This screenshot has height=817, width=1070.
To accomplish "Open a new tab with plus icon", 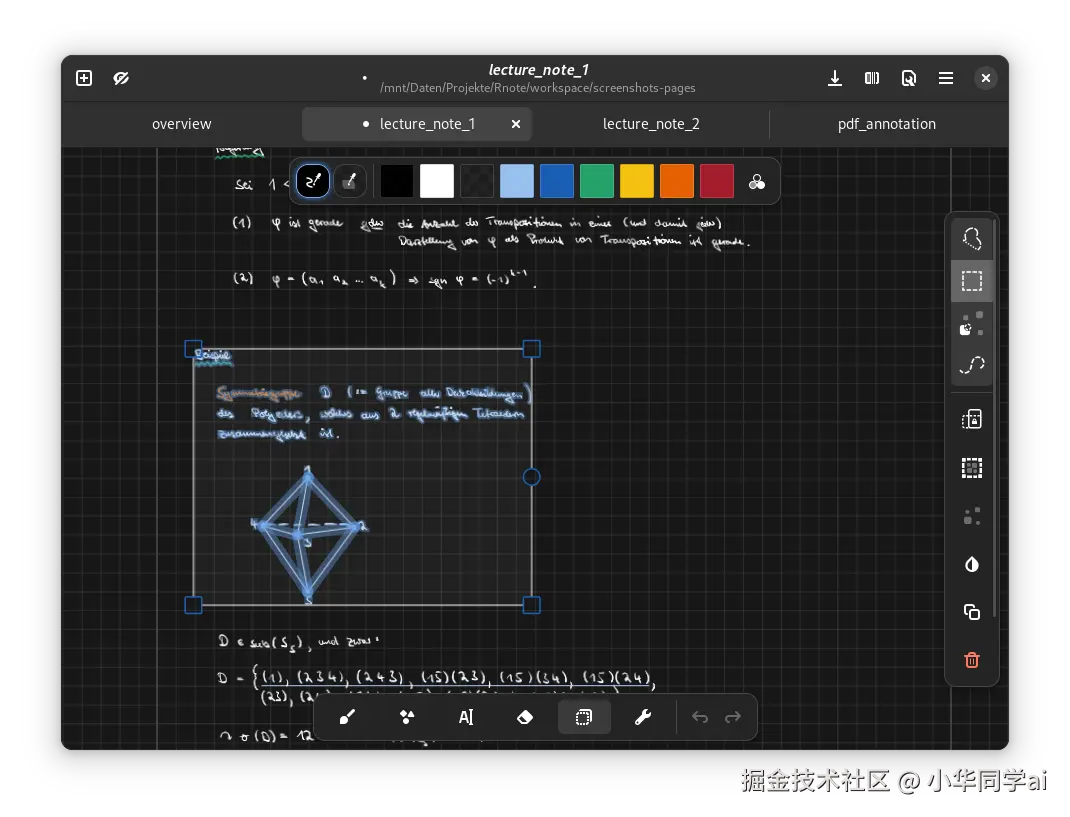I will coord(84,78).
